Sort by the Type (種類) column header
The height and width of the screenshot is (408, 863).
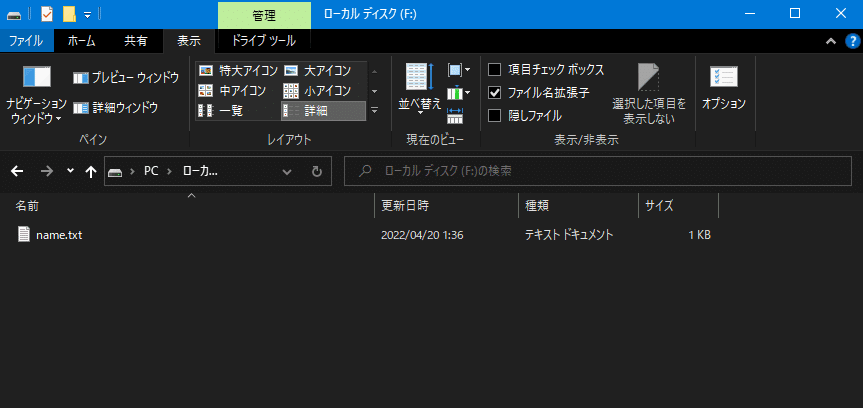click(x=537, y=206)
